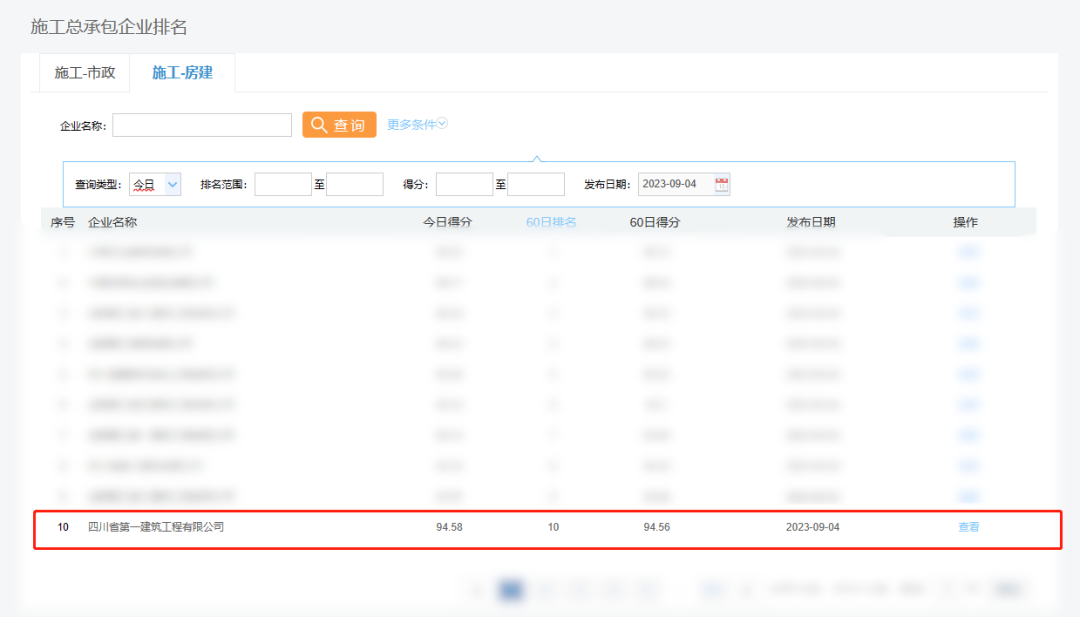Switch to the 施工-市政 tab
Viewport: 1080px width, 617px height.
(x=85, y=73)
